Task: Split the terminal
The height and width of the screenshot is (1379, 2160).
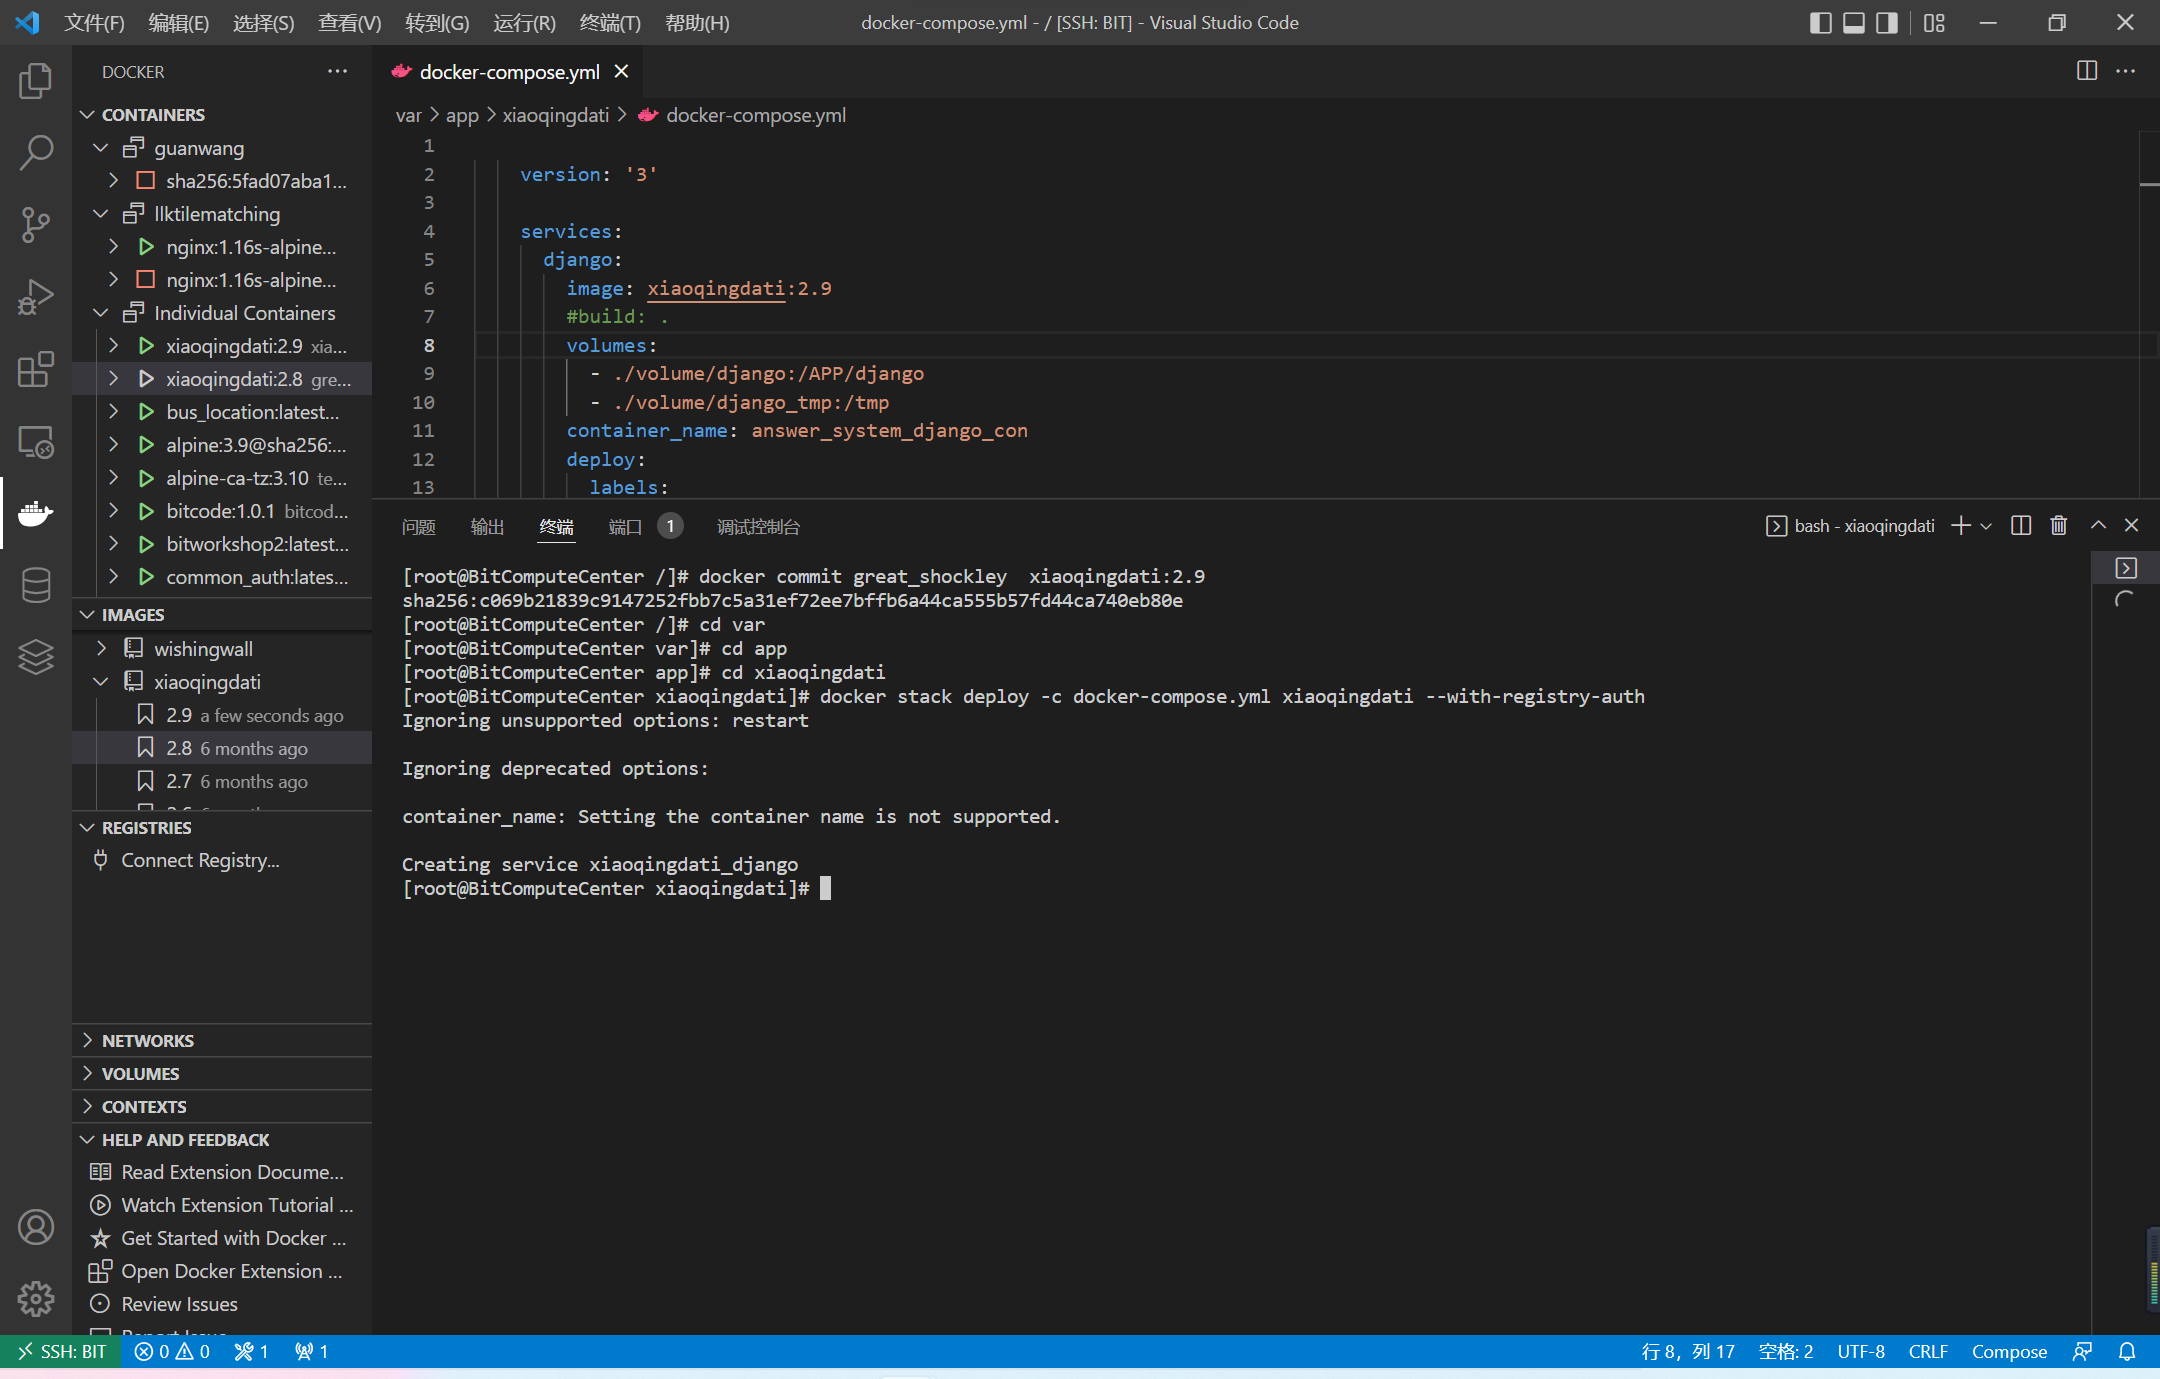Action: click(2021, 526)
